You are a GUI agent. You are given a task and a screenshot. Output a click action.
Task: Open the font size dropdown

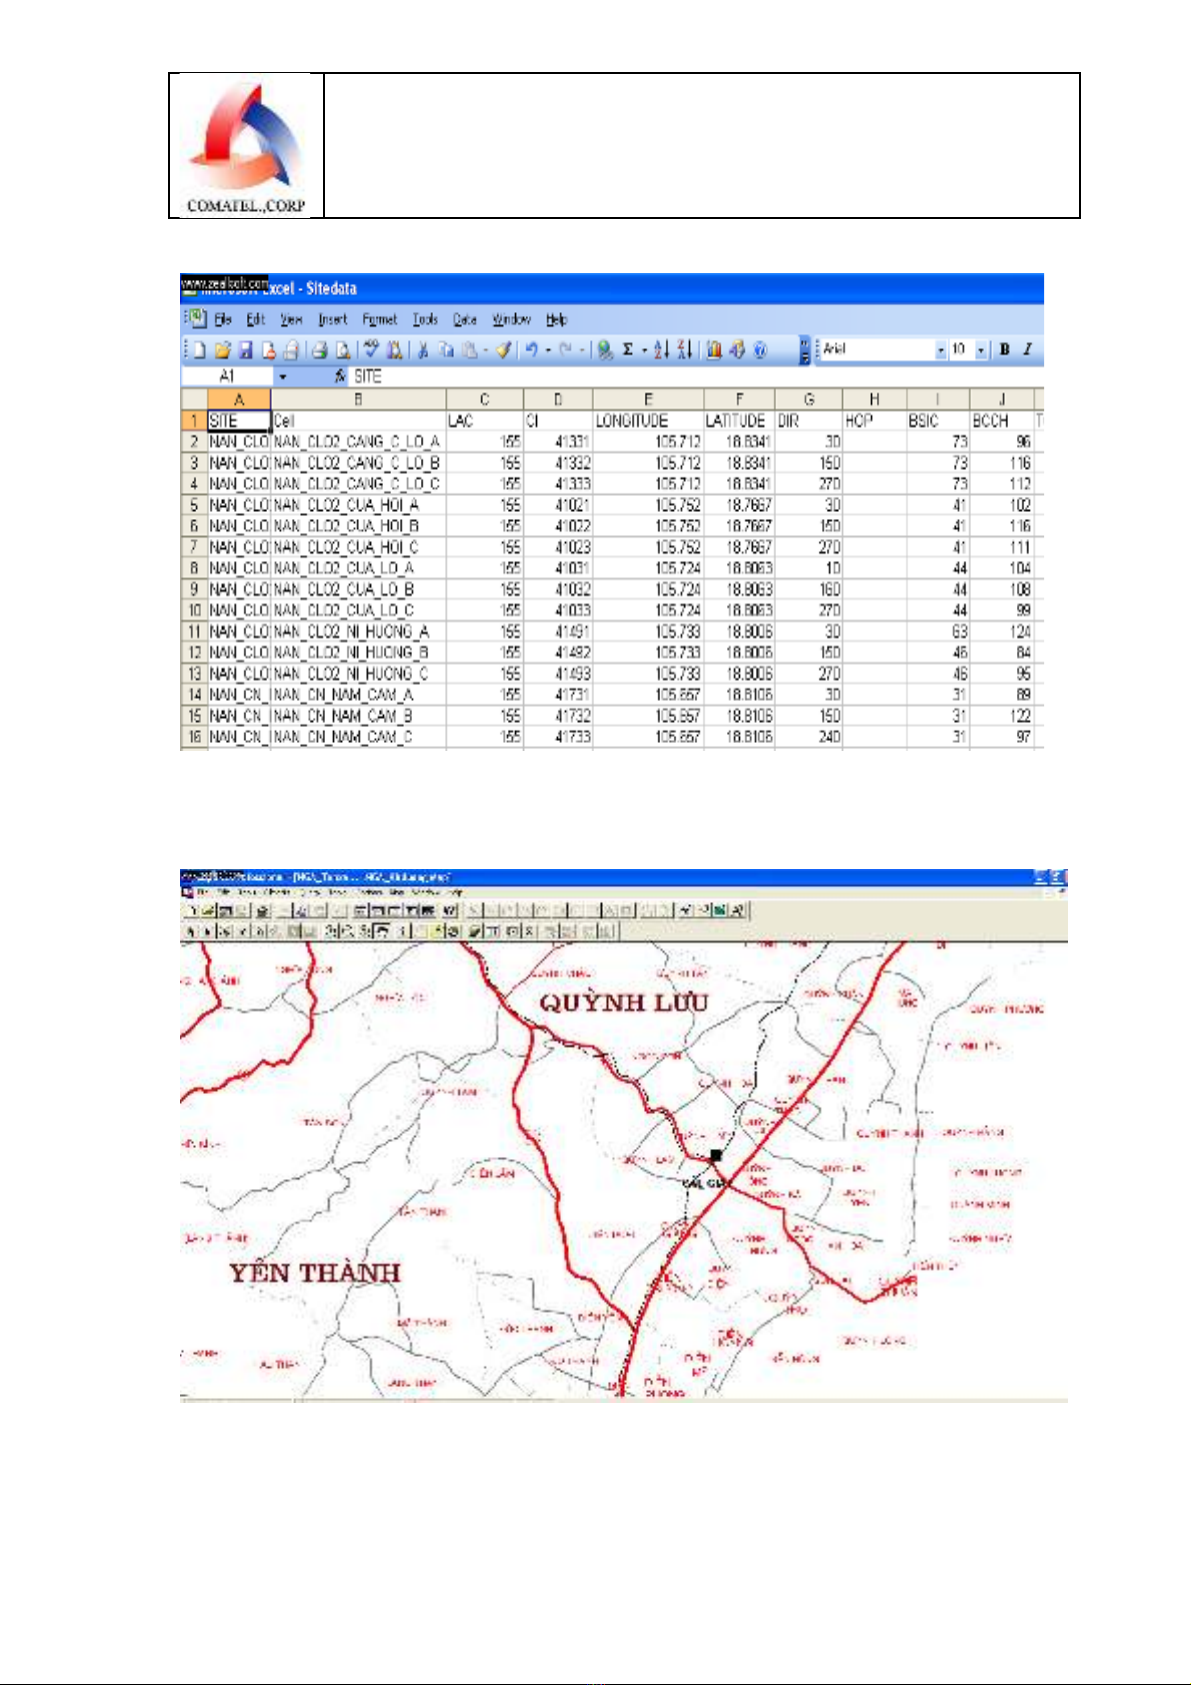tap(981, 349)
